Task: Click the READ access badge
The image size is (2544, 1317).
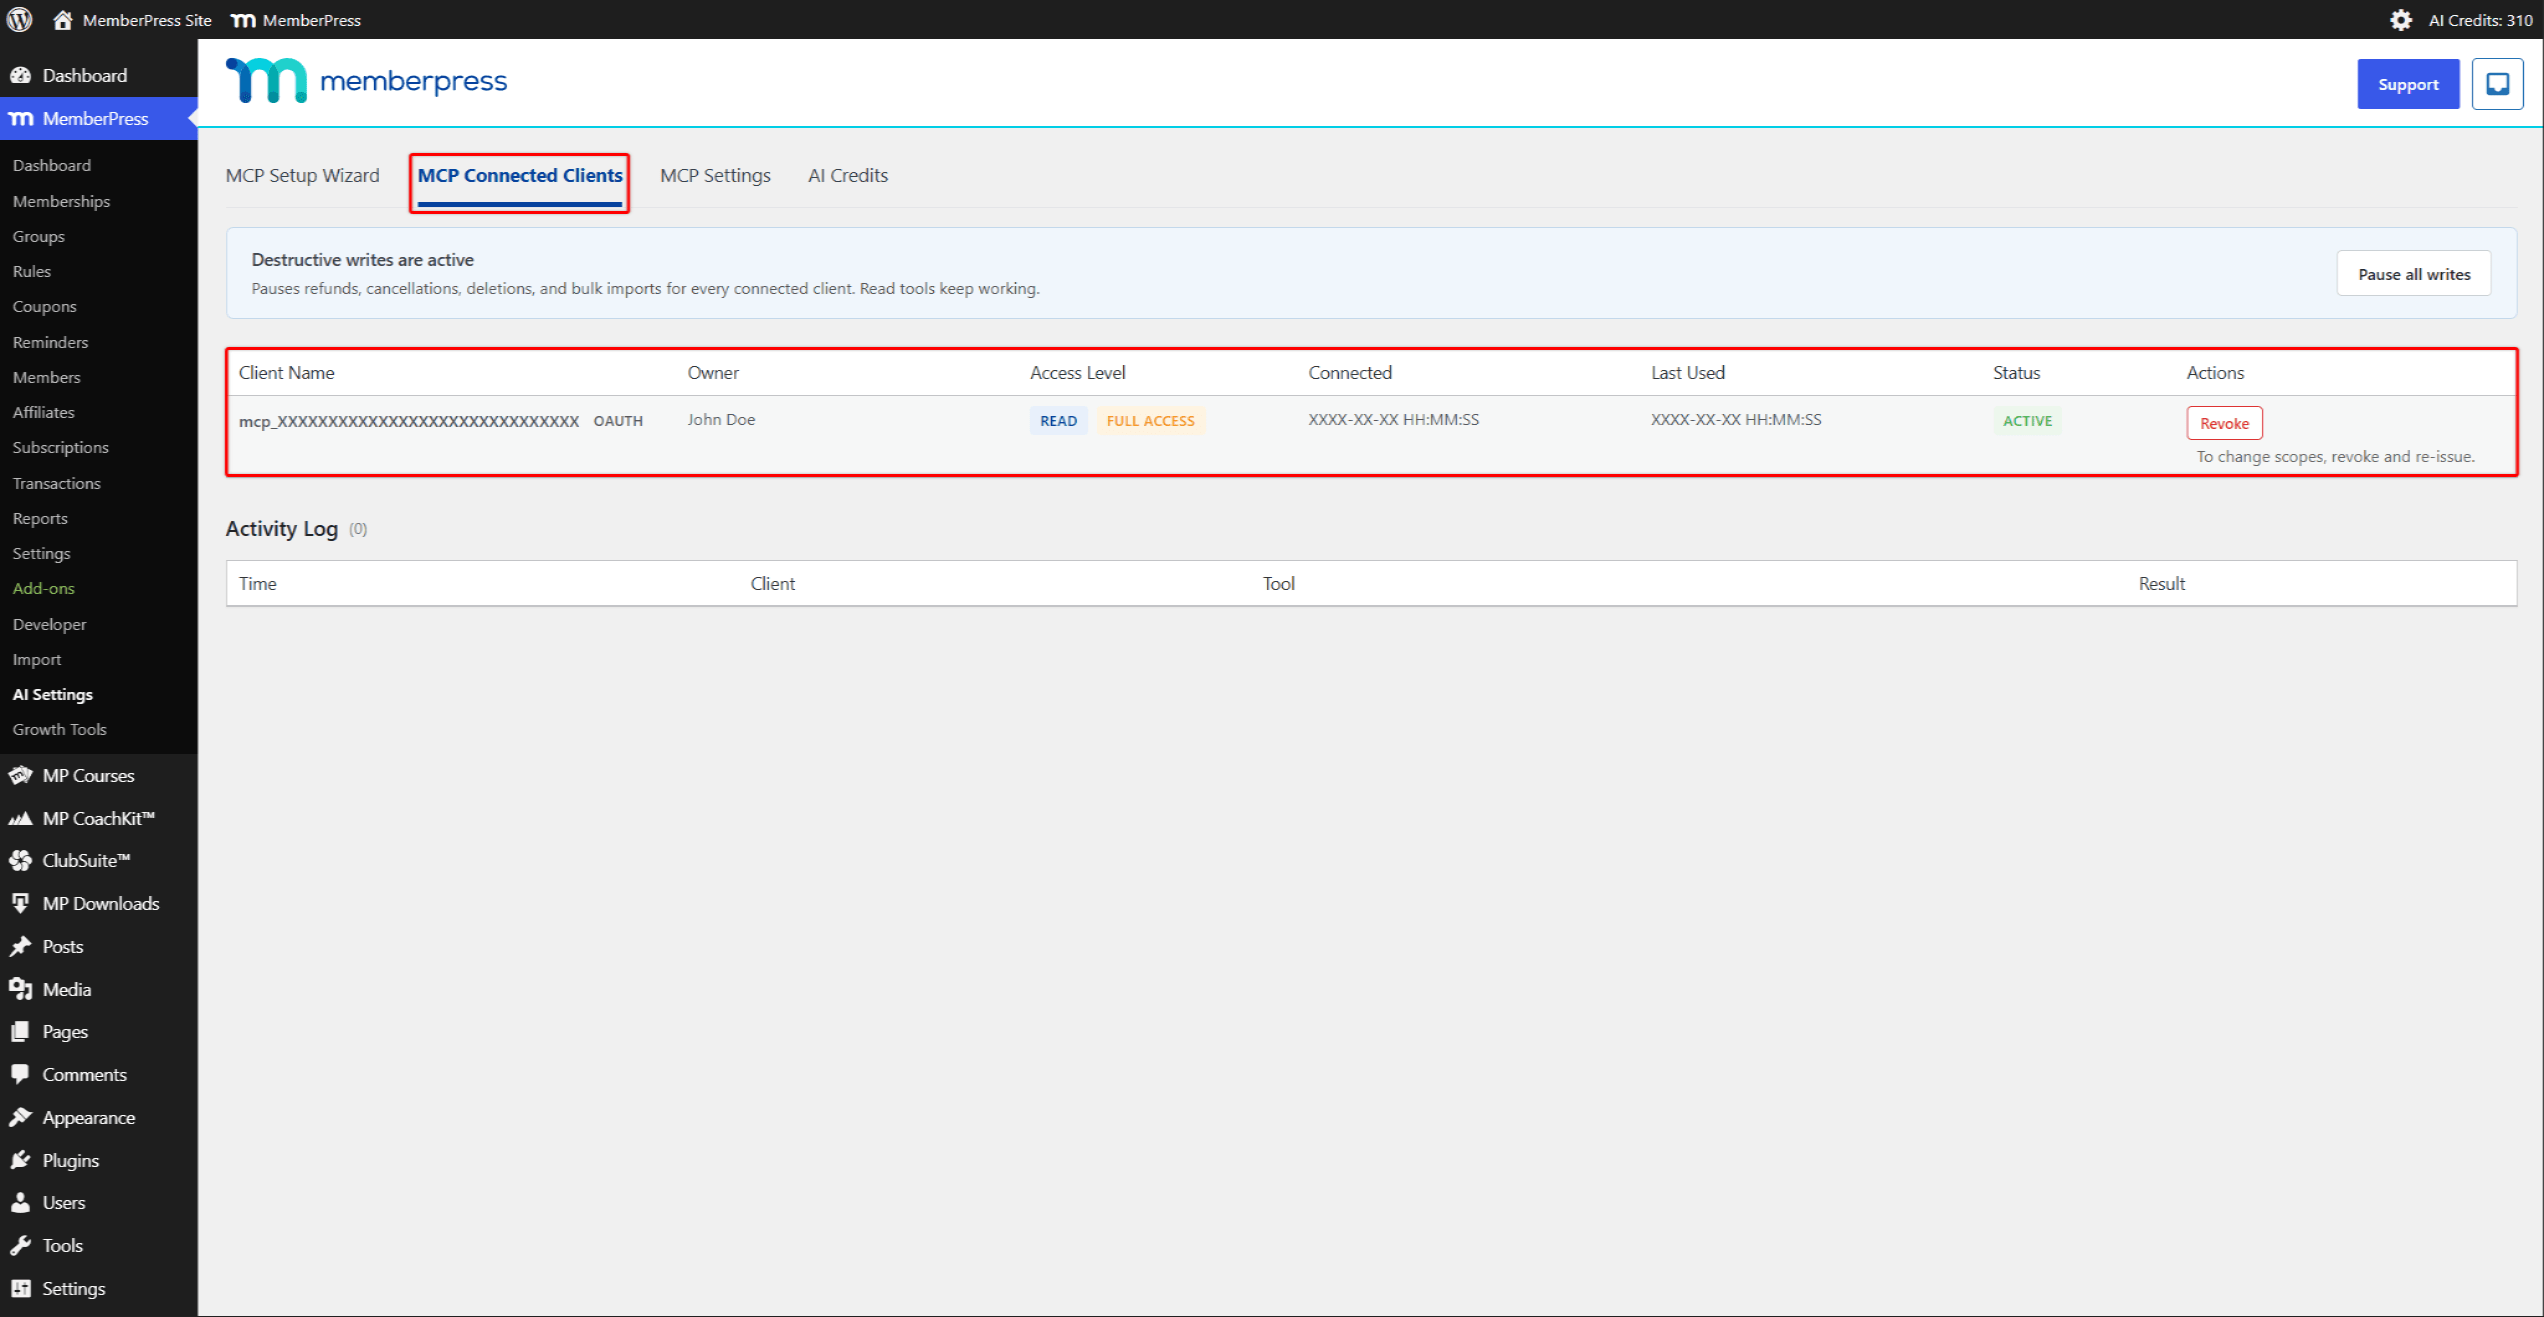Action: [x=1058, y=421]
